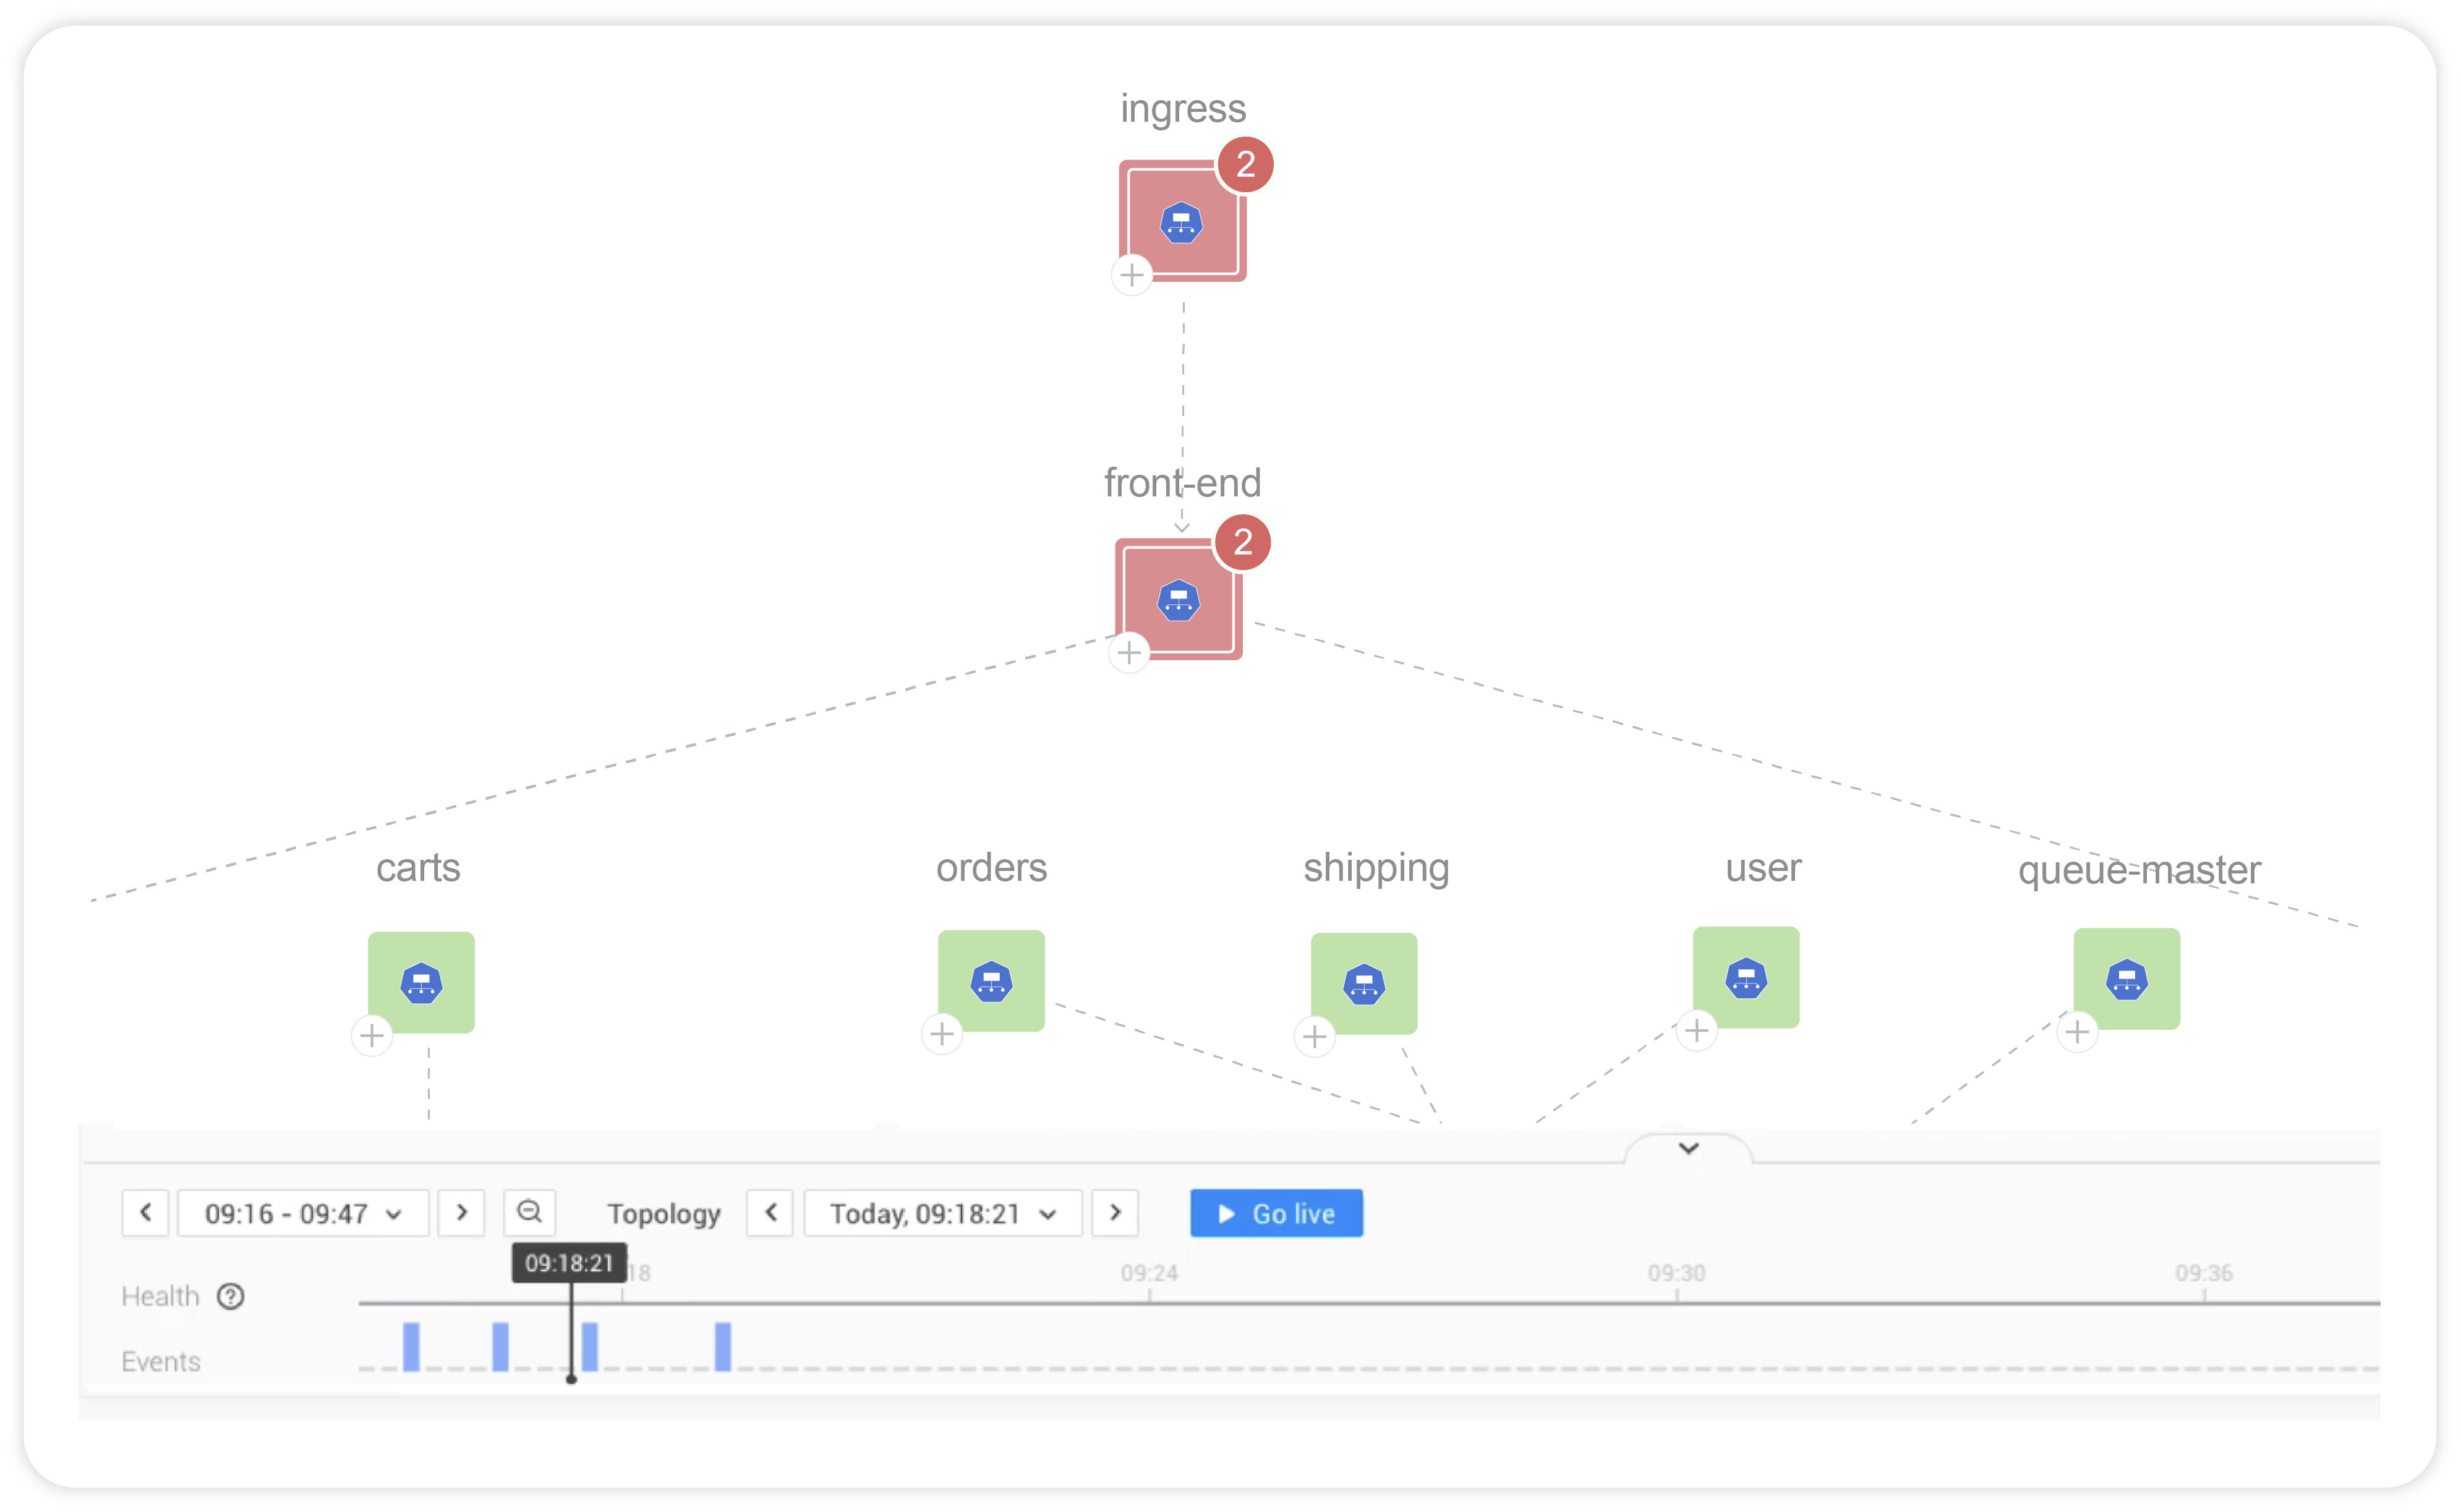Screen dimensions: 2461x1512
Task: Click the first blue event bar
Action: pos(411,1346)
